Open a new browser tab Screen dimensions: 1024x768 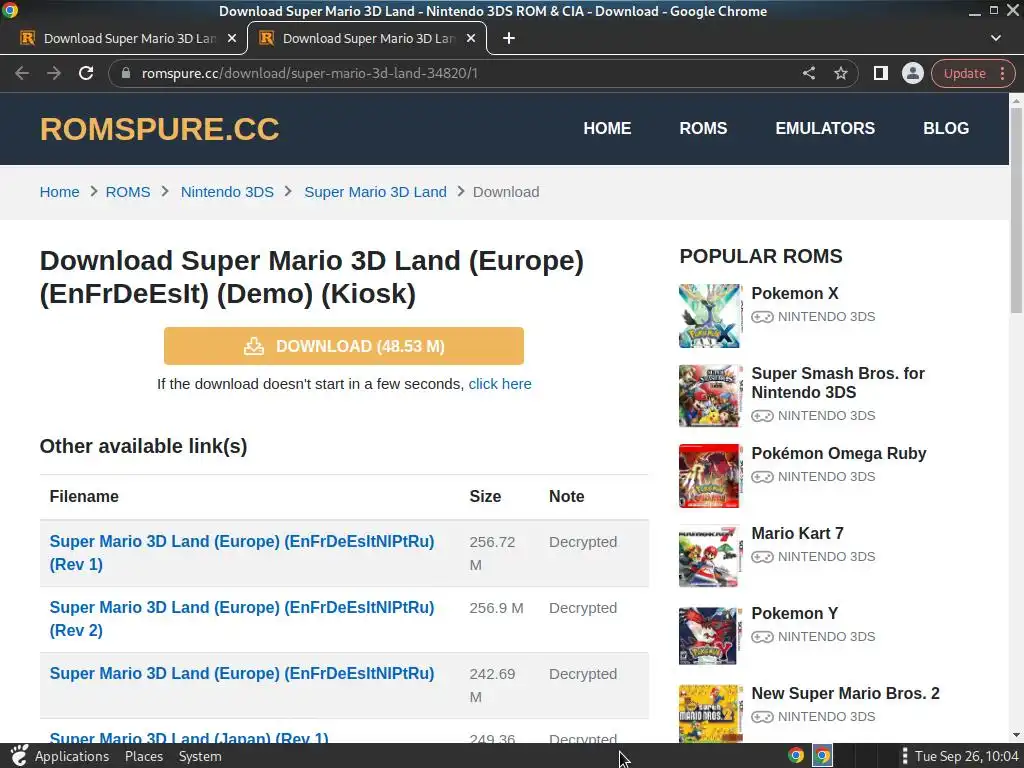(509, 39)
